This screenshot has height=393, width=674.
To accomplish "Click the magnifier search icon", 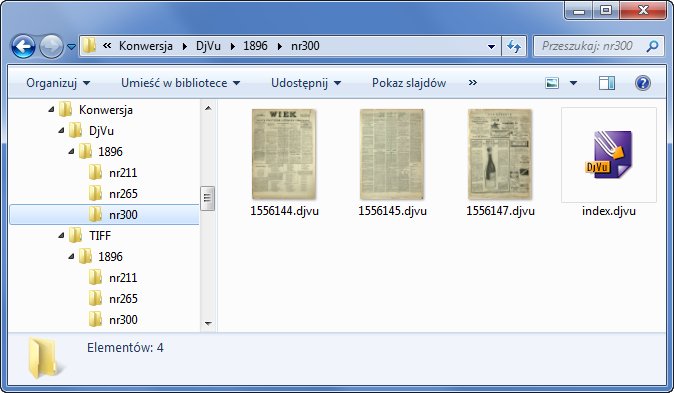I will (x=652, y=46).
